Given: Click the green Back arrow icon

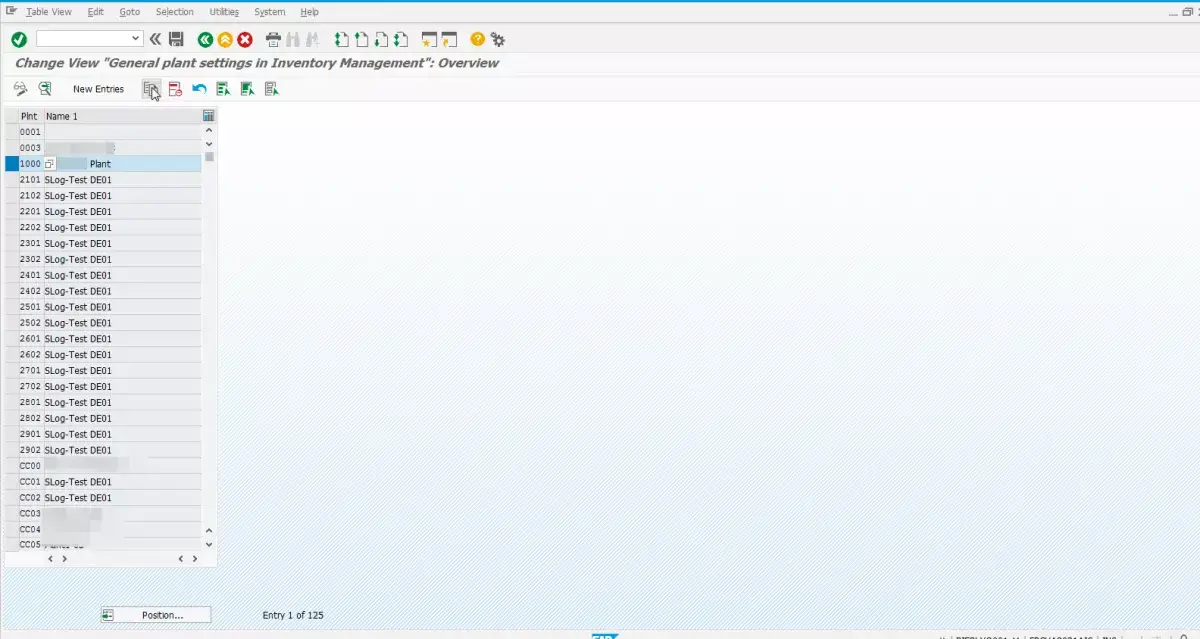Looking at the screenshot, I should click(x=205, y=39).
